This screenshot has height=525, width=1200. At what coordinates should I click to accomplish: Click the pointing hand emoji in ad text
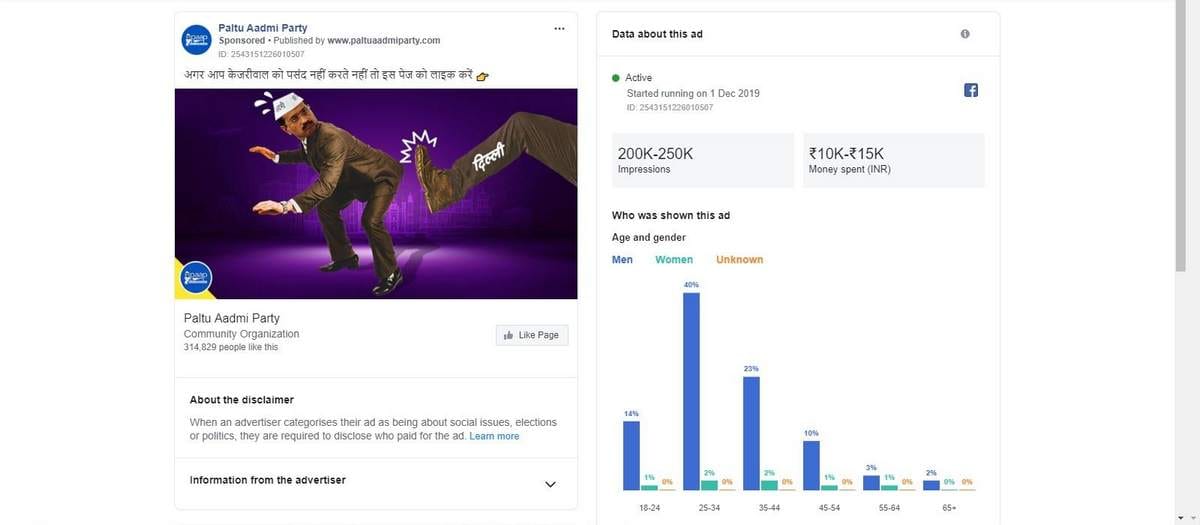pos(482,75)
